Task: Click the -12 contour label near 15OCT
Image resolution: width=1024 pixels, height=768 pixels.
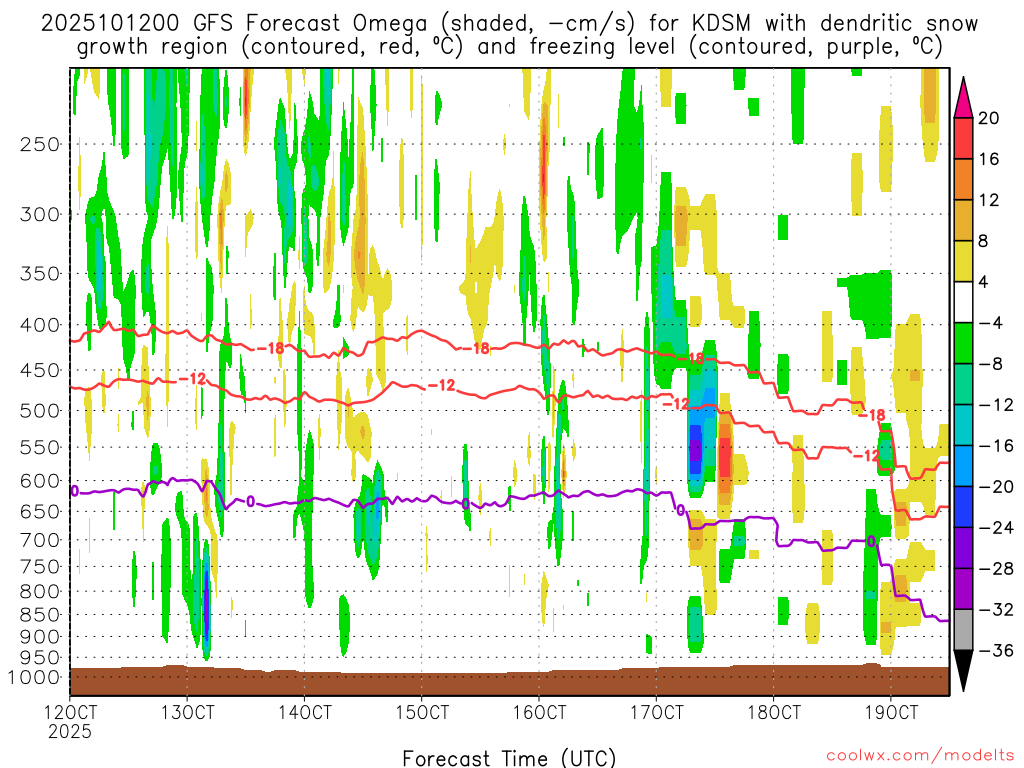Action: (x=441, y=386)
